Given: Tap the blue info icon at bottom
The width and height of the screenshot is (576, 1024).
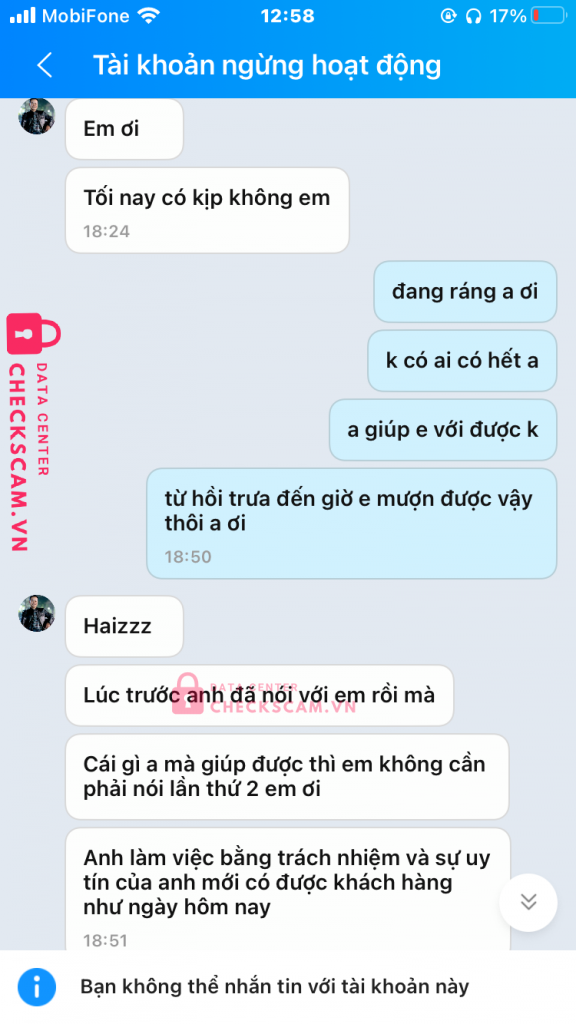Looking at the screenshot, I should click(37, 986).
